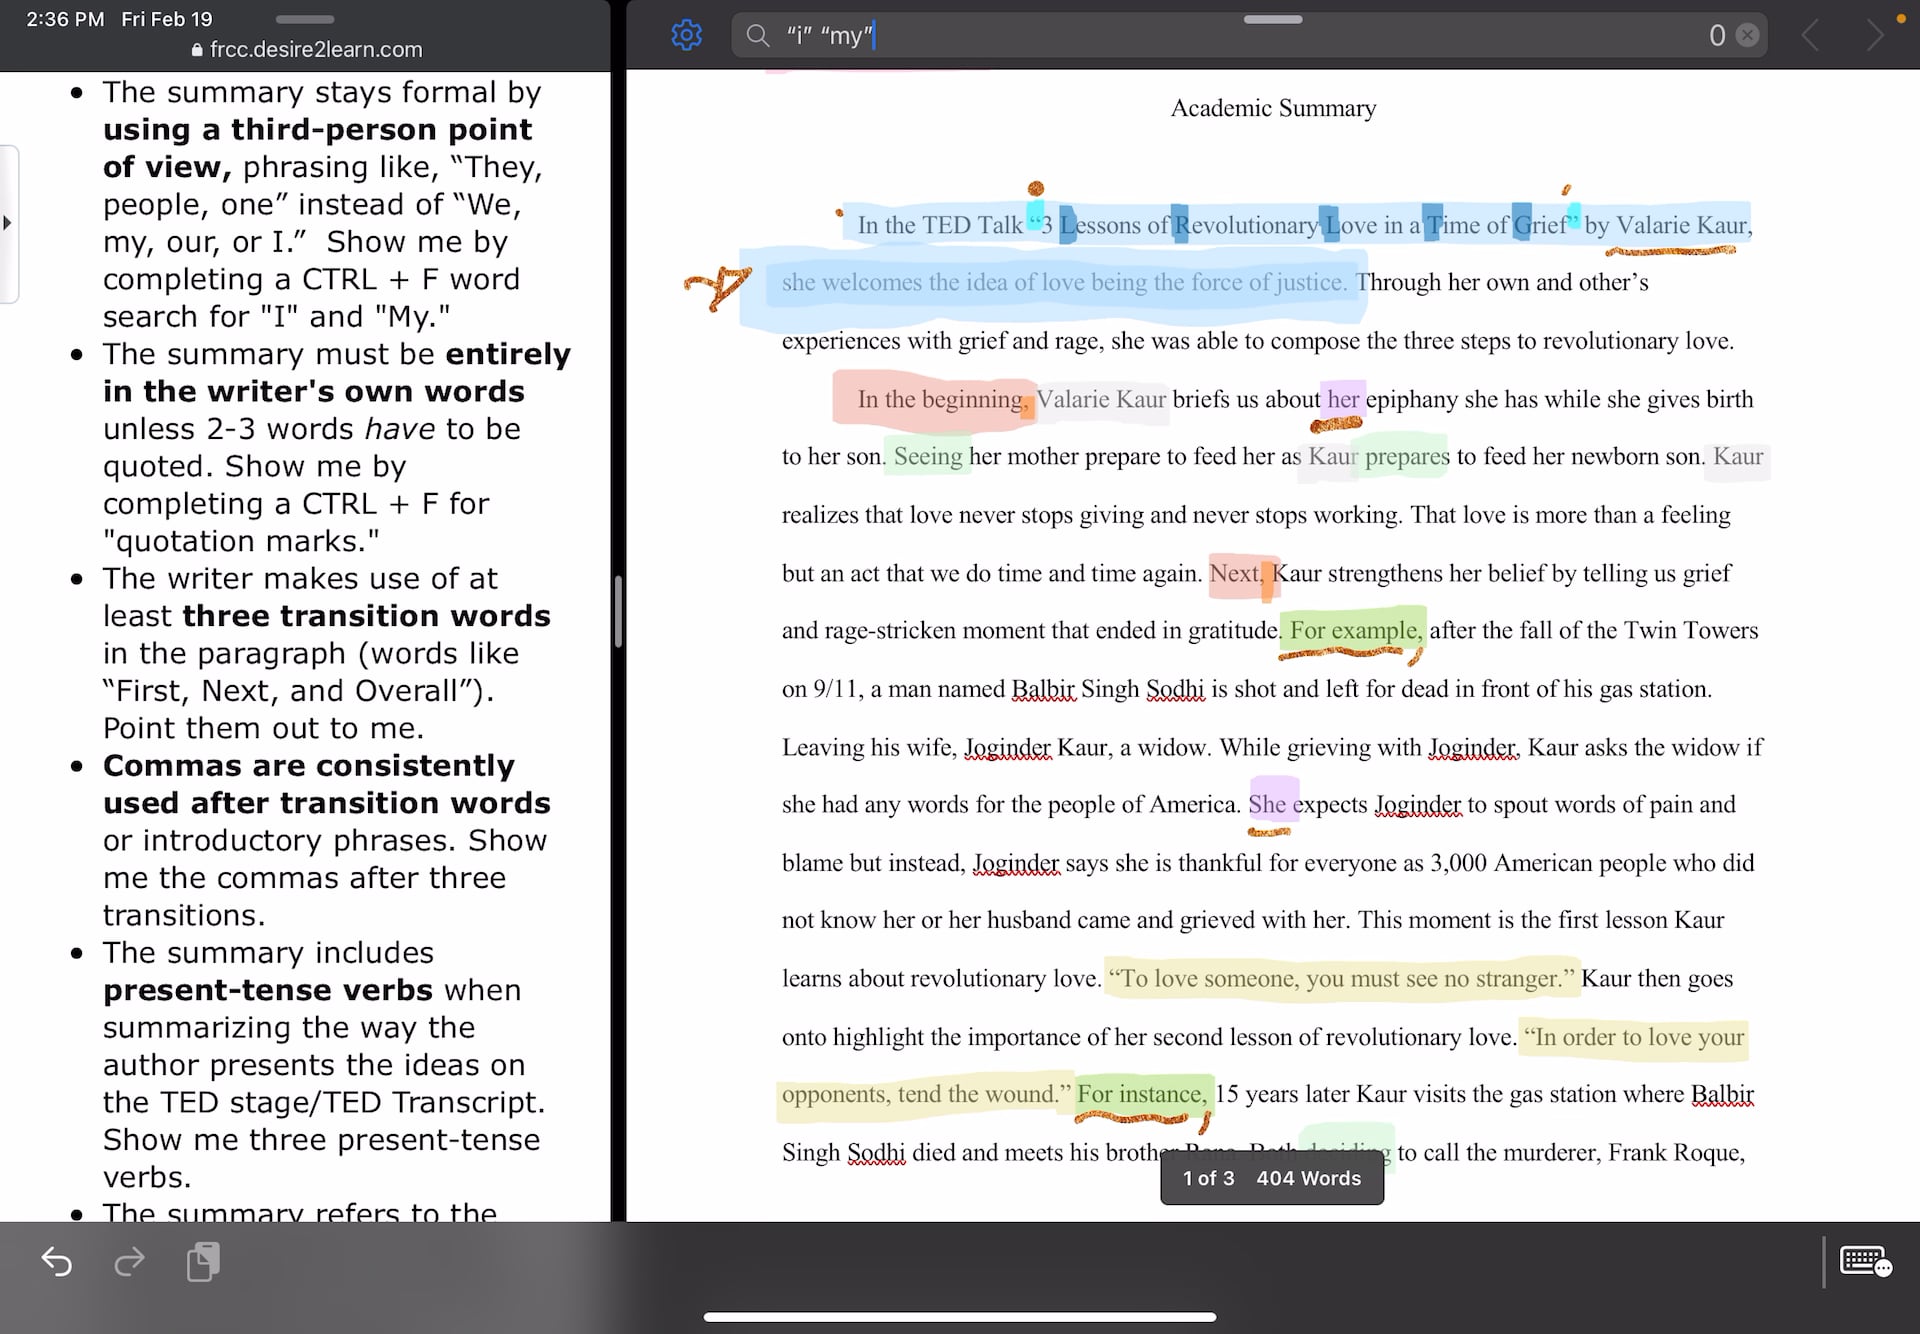Click bold text "present-tense verbs"
Screen dimensions: 1920x1334
coord(267,990)
